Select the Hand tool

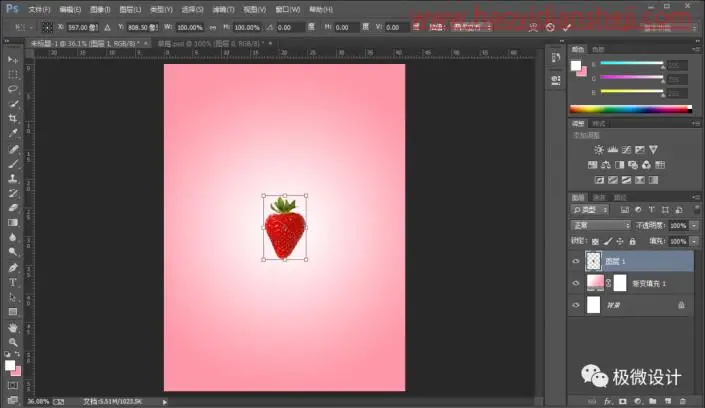pos(13,328)
